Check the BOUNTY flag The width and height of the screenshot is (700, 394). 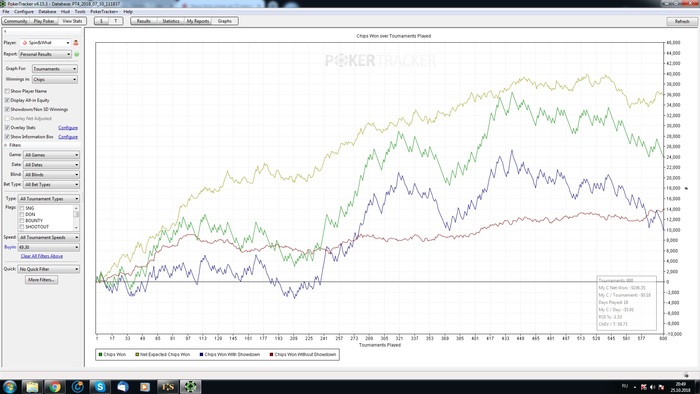(x=21, y=221)
